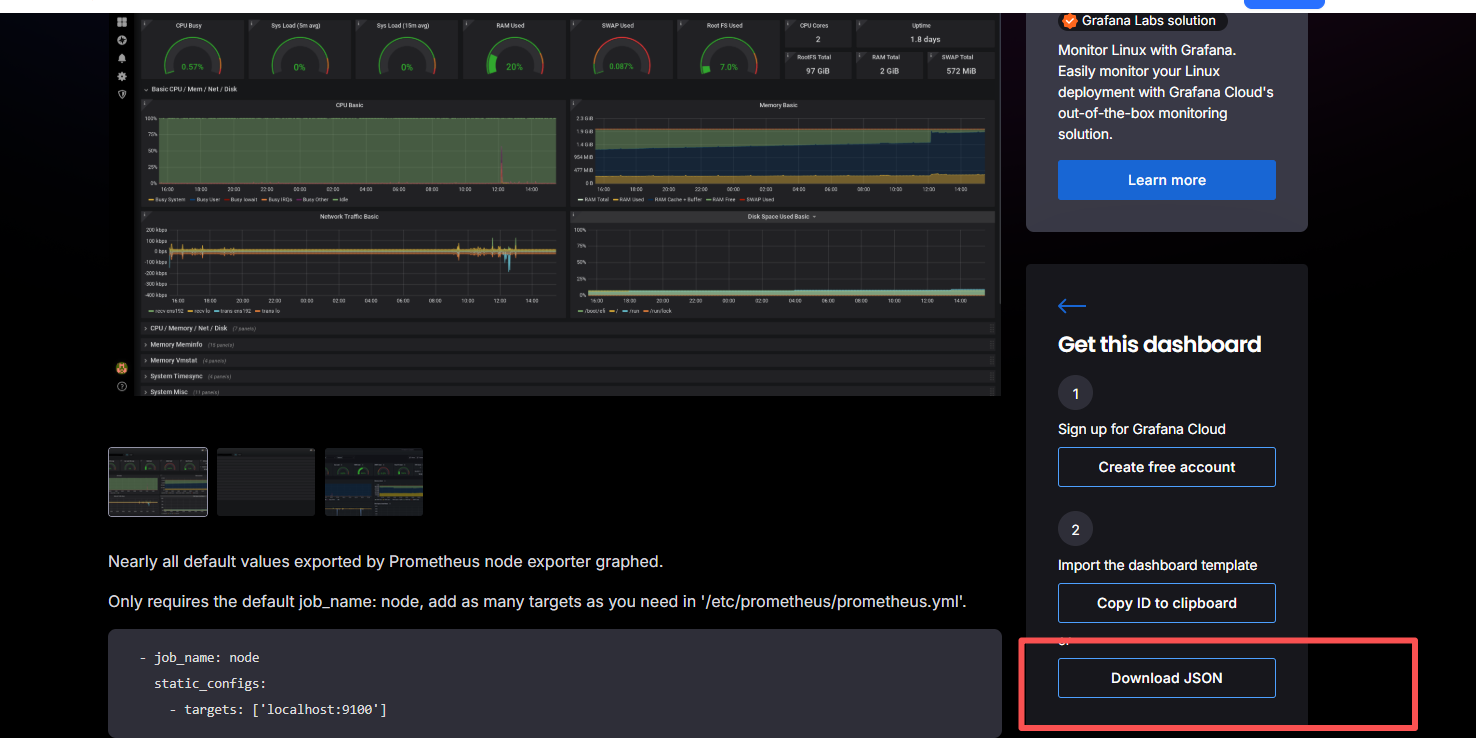Image resolution: width=1476 pixels, height=738 pixels.
Task: Click the SWAP Used gauge showing 0.087%
Action: [x=621, y=56]
